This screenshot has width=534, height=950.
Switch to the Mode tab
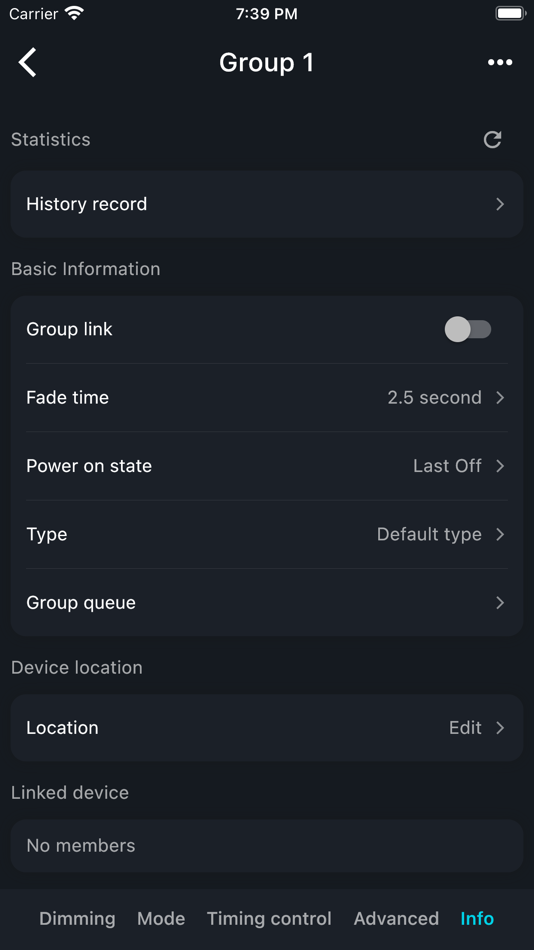(161, 918)
